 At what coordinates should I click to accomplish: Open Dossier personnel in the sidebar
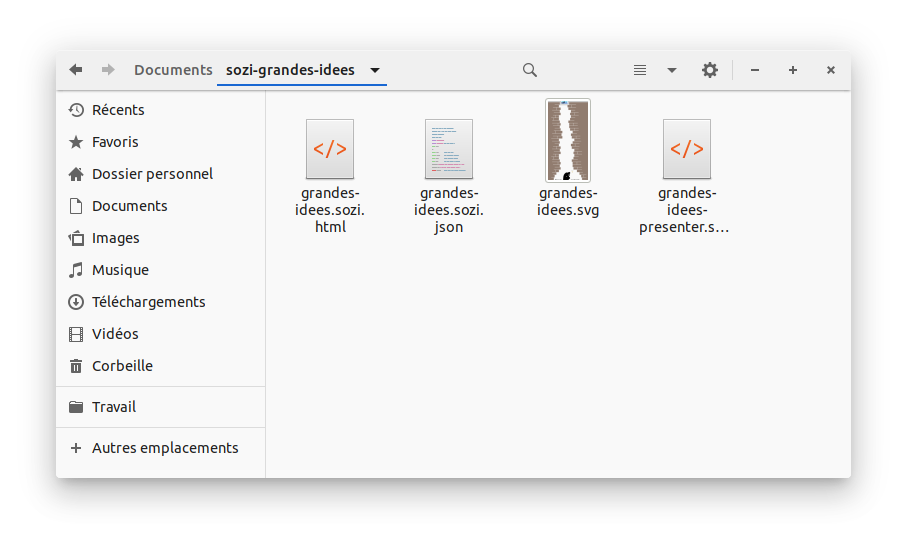coord(152,174)
